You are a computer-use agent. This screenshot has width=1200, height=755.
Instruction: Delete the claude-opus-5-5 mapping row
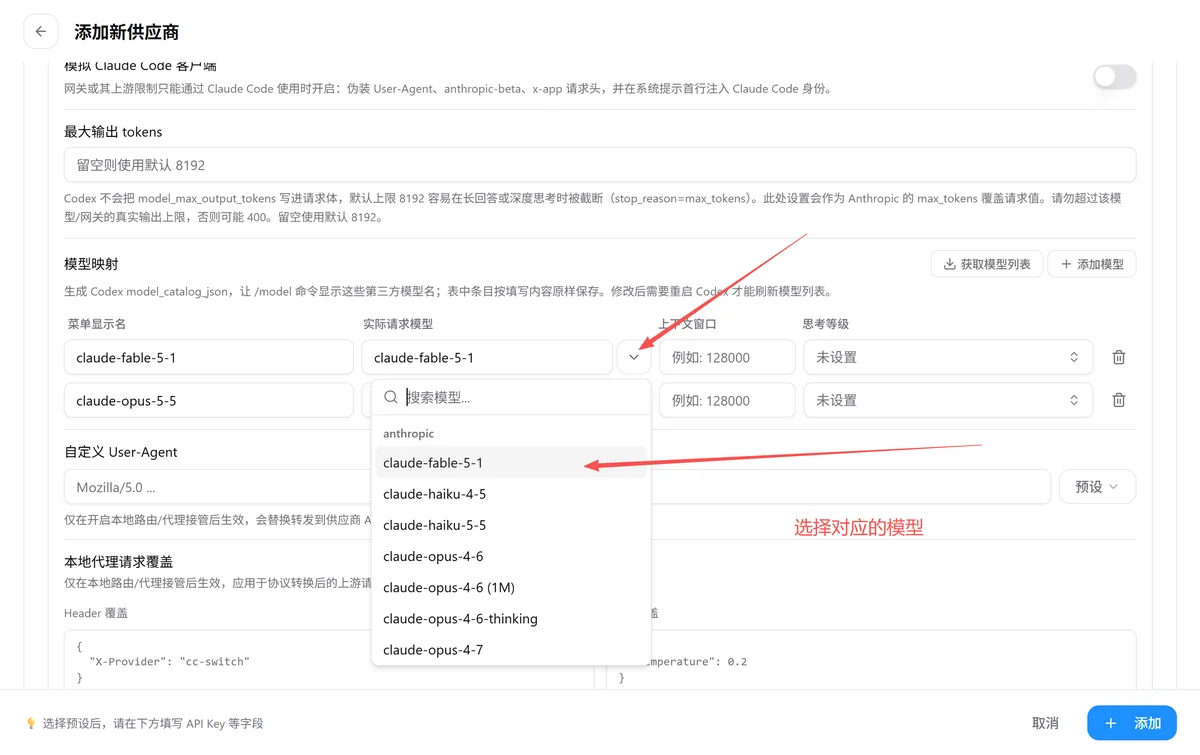pos(1119,400)
